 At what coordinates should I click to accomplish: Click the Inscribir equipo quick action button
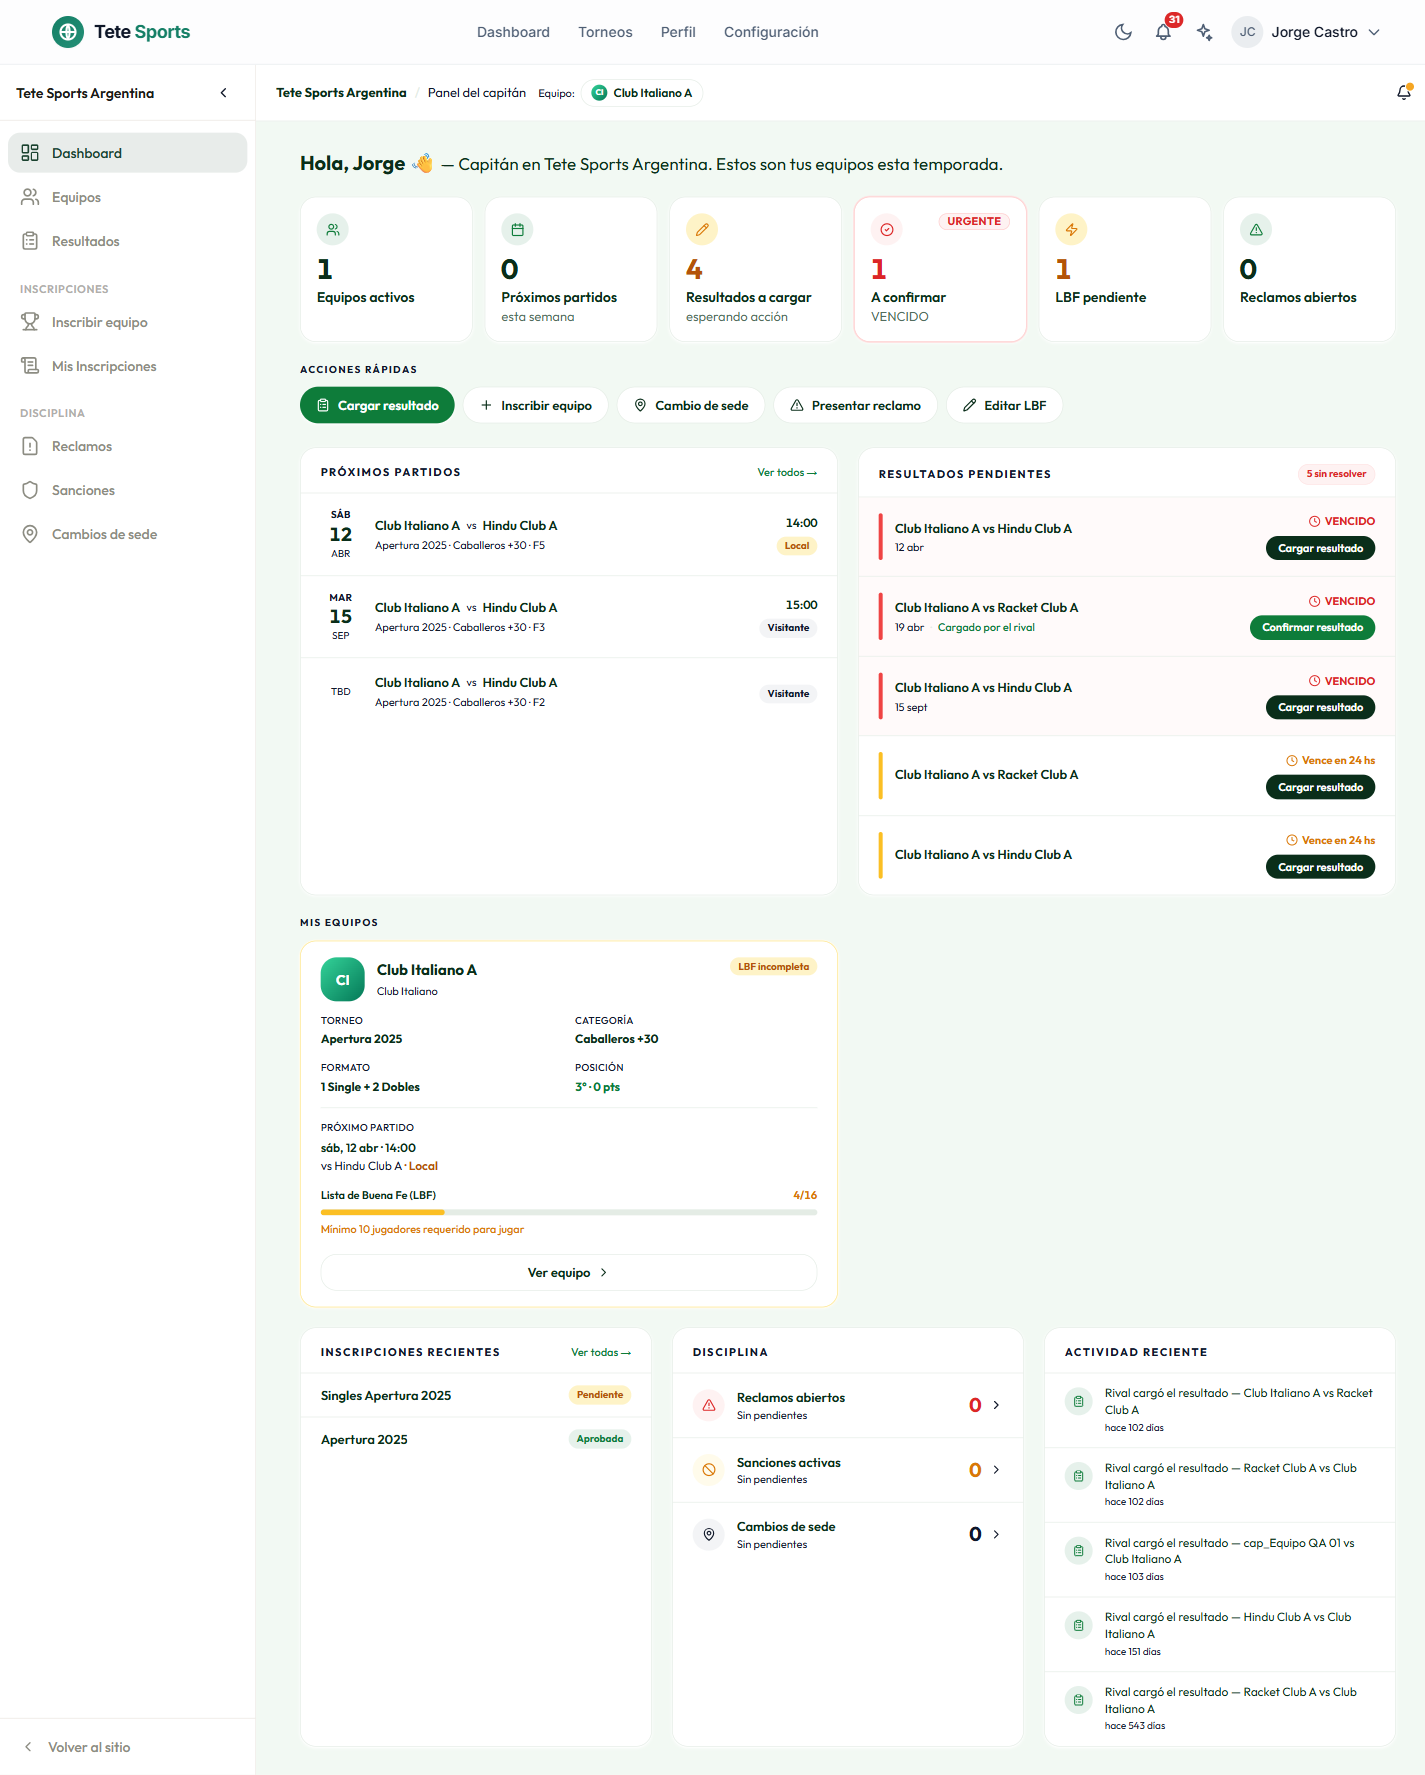pos(535,405)
